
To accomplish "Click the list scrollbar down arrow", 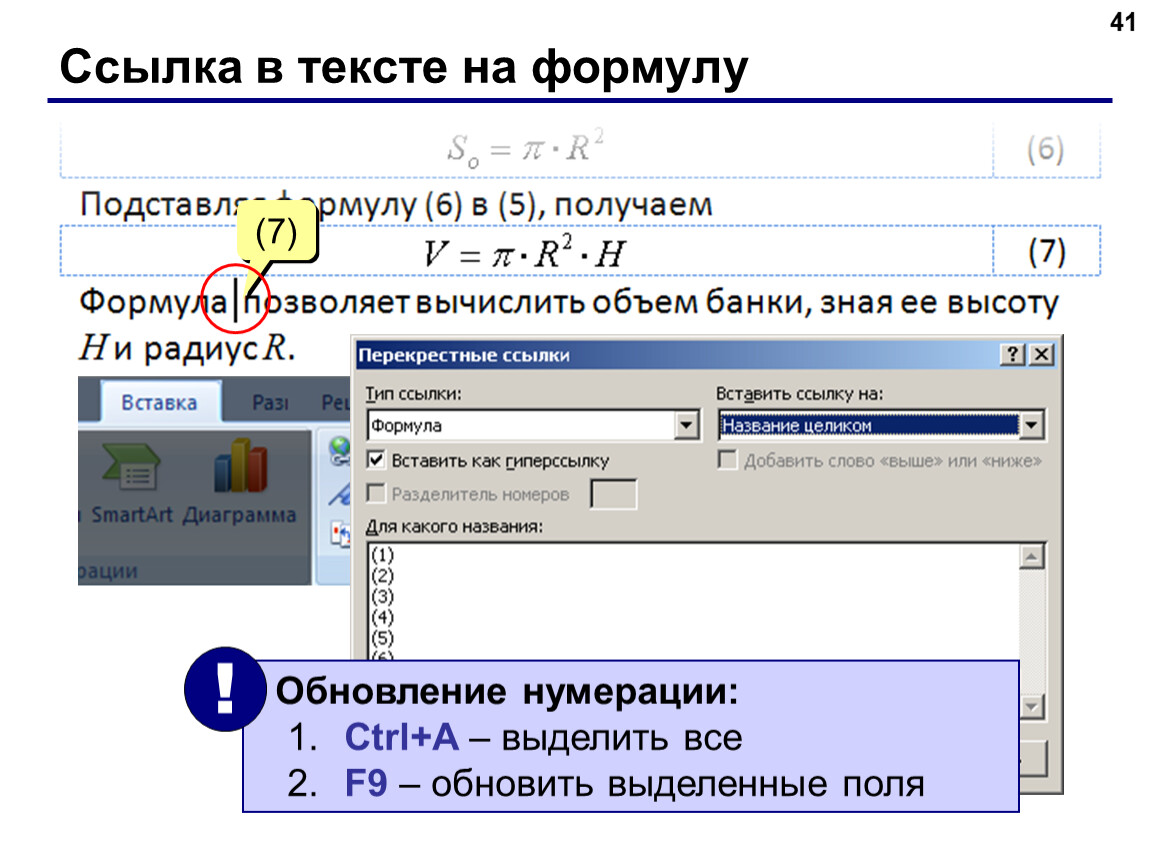I will (1031, 706).
